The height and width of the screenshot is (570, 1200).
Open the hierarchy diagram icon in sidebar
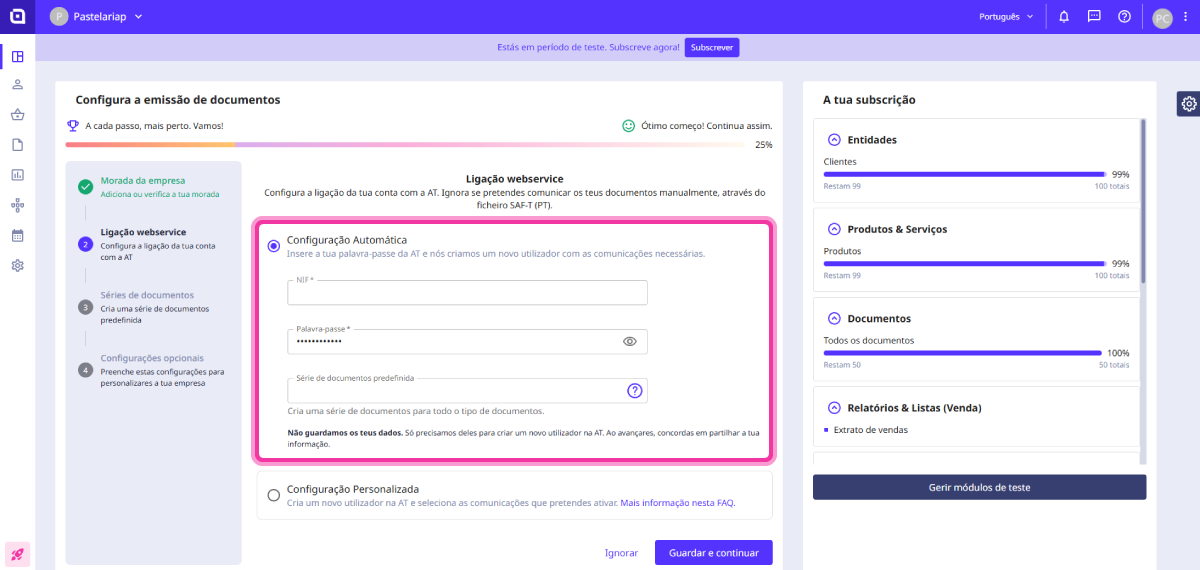point(17,205)
